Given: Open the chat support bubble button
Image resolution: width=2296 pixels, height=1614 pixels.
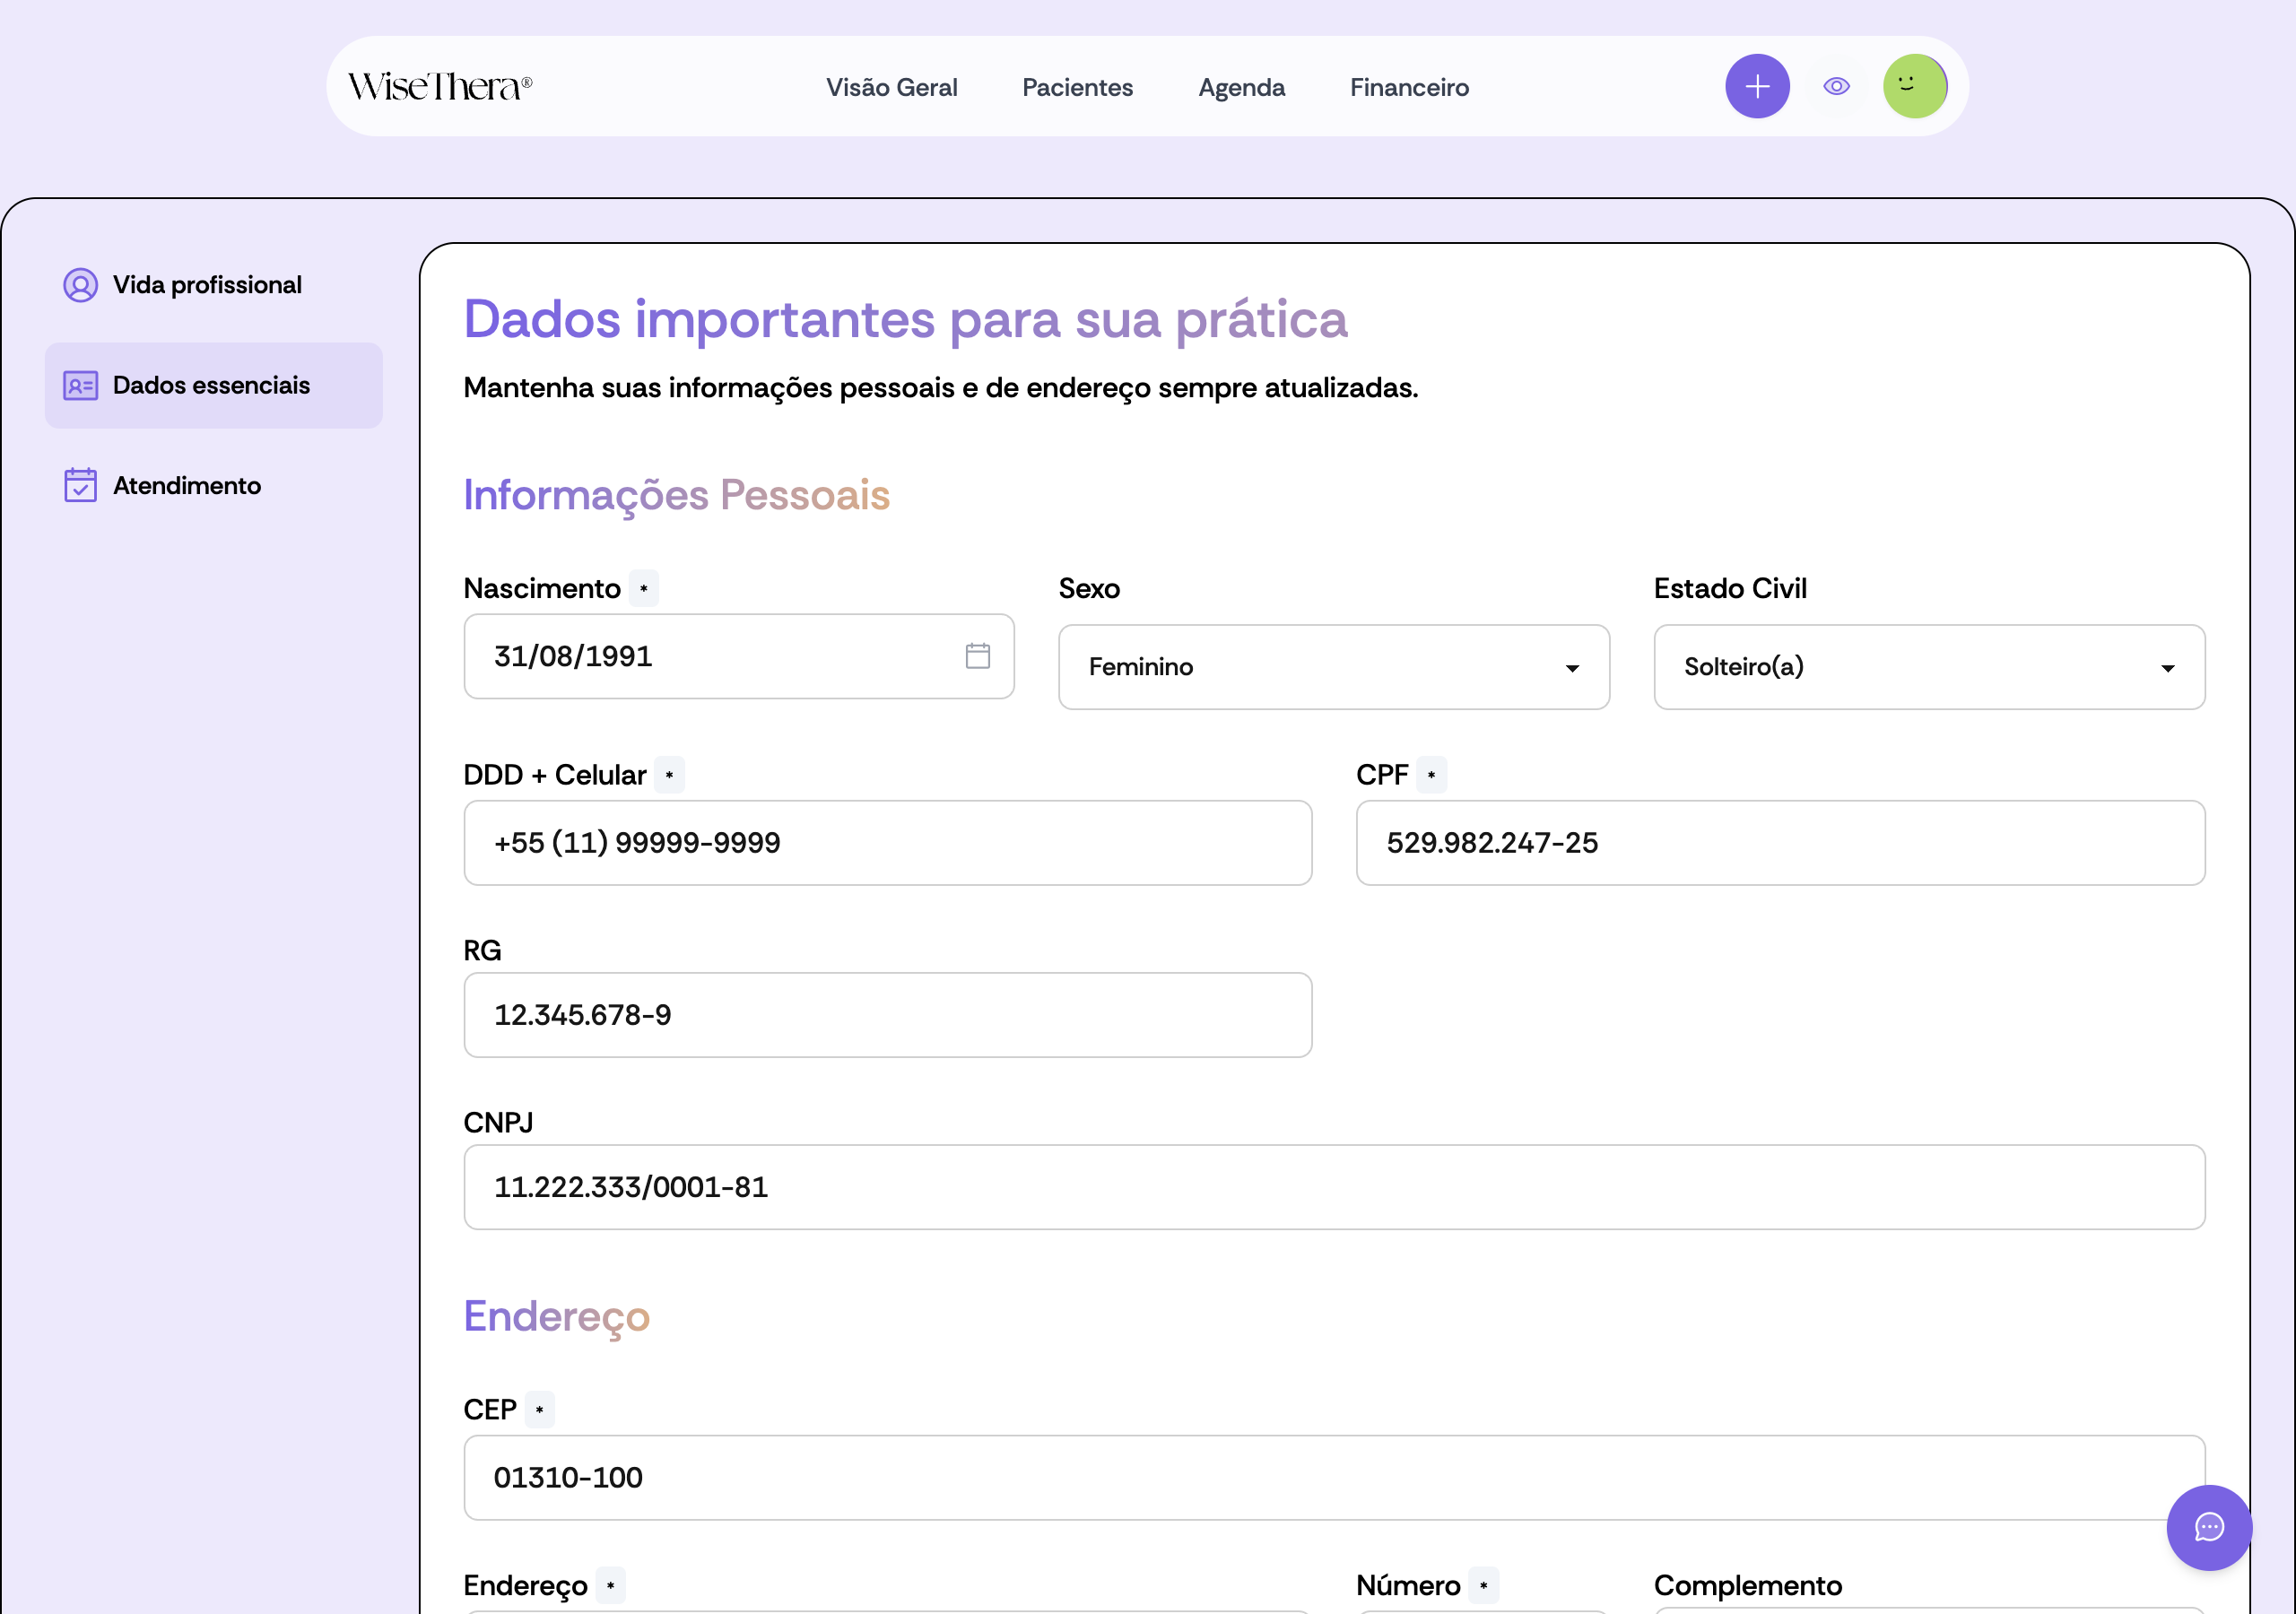Looking at the screenshot, I should point(2208,1527).
